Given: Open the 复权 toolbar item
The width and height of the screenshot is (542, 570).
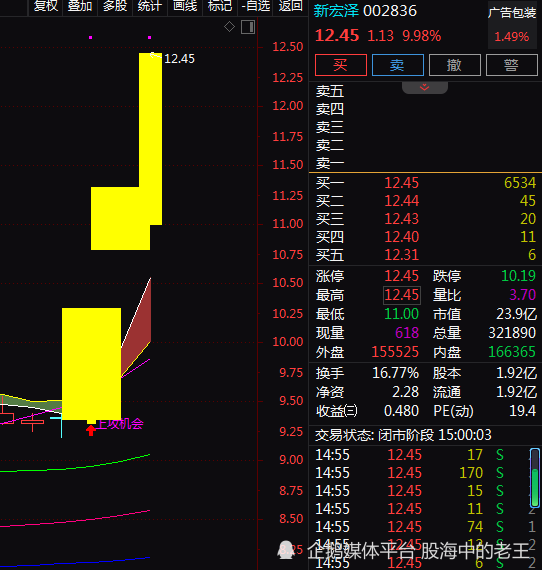Looking at the screenshot, I should pos(45,6).
